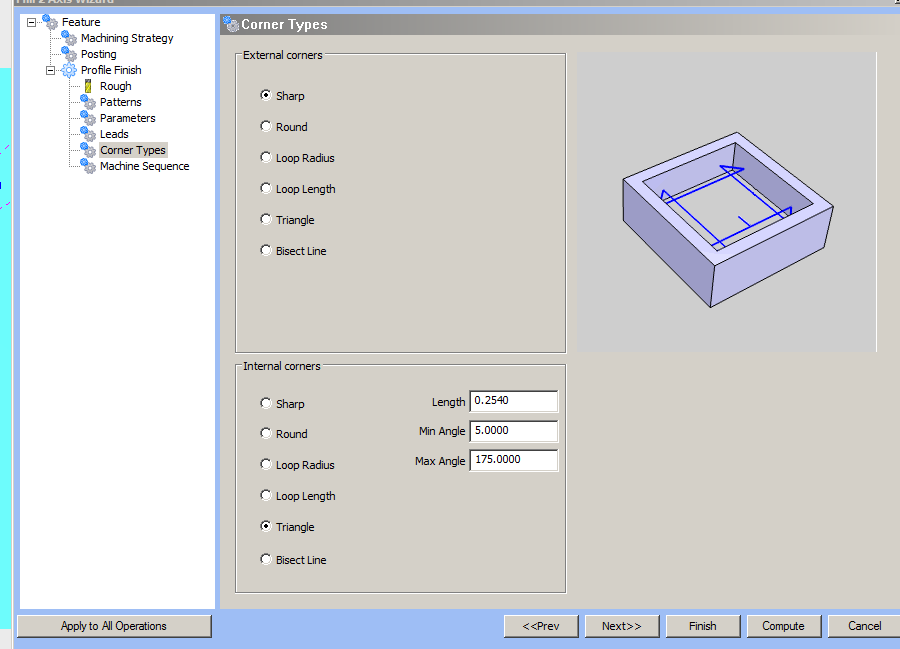
Task: Click the Profile Finish operation icon
Action: point(67,70)
